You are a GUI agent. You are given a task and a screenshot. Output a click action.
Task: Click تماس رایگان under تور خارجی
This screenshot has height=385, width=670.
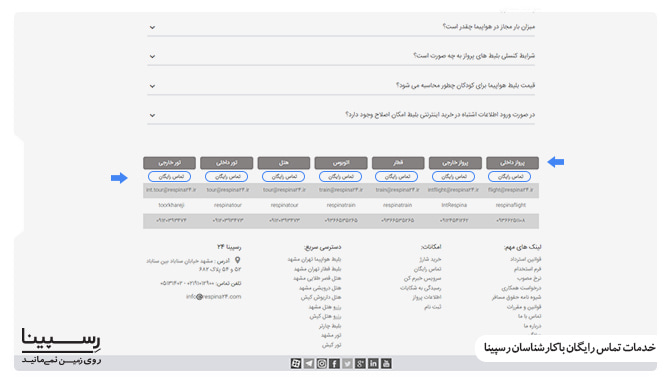tap(170, 176)
